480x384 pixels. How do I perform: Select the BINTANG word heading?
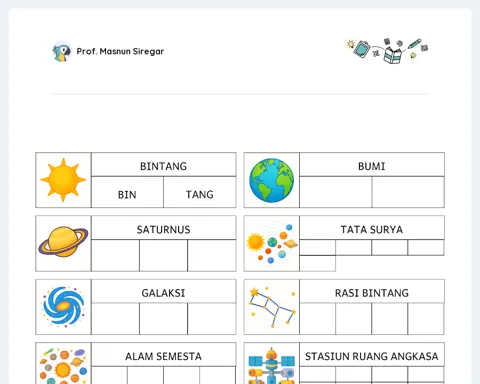coord(163,166)
